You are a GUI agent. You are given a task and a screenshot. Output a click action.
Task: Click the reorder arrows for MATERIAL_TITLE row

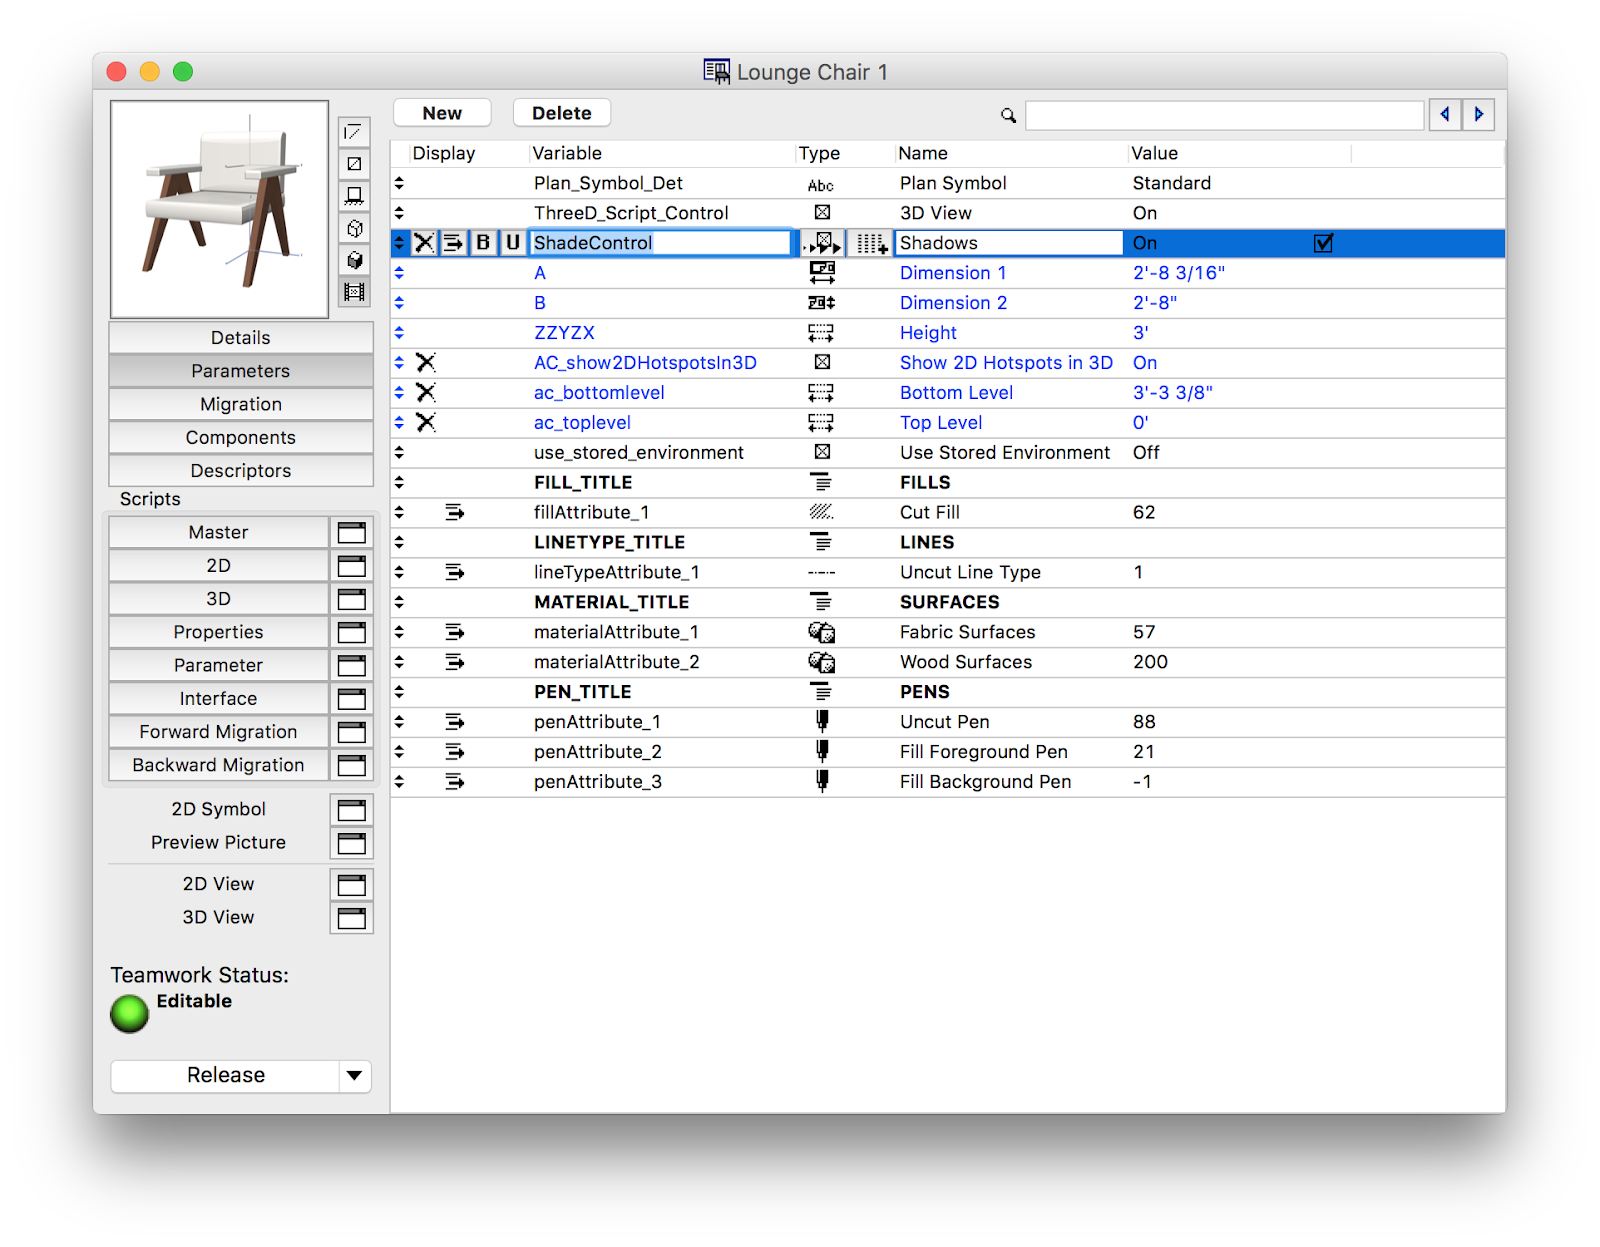(x=399, y=602)
